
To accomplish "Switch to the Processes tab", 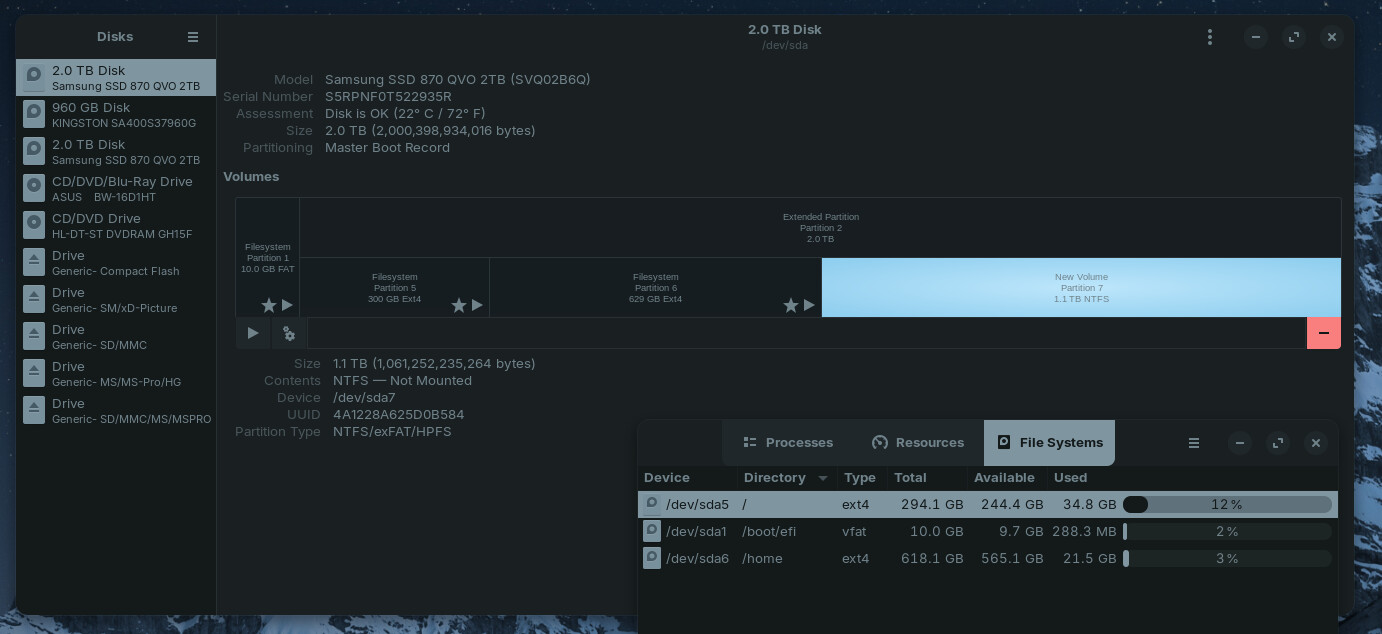I will click(788, 443).
